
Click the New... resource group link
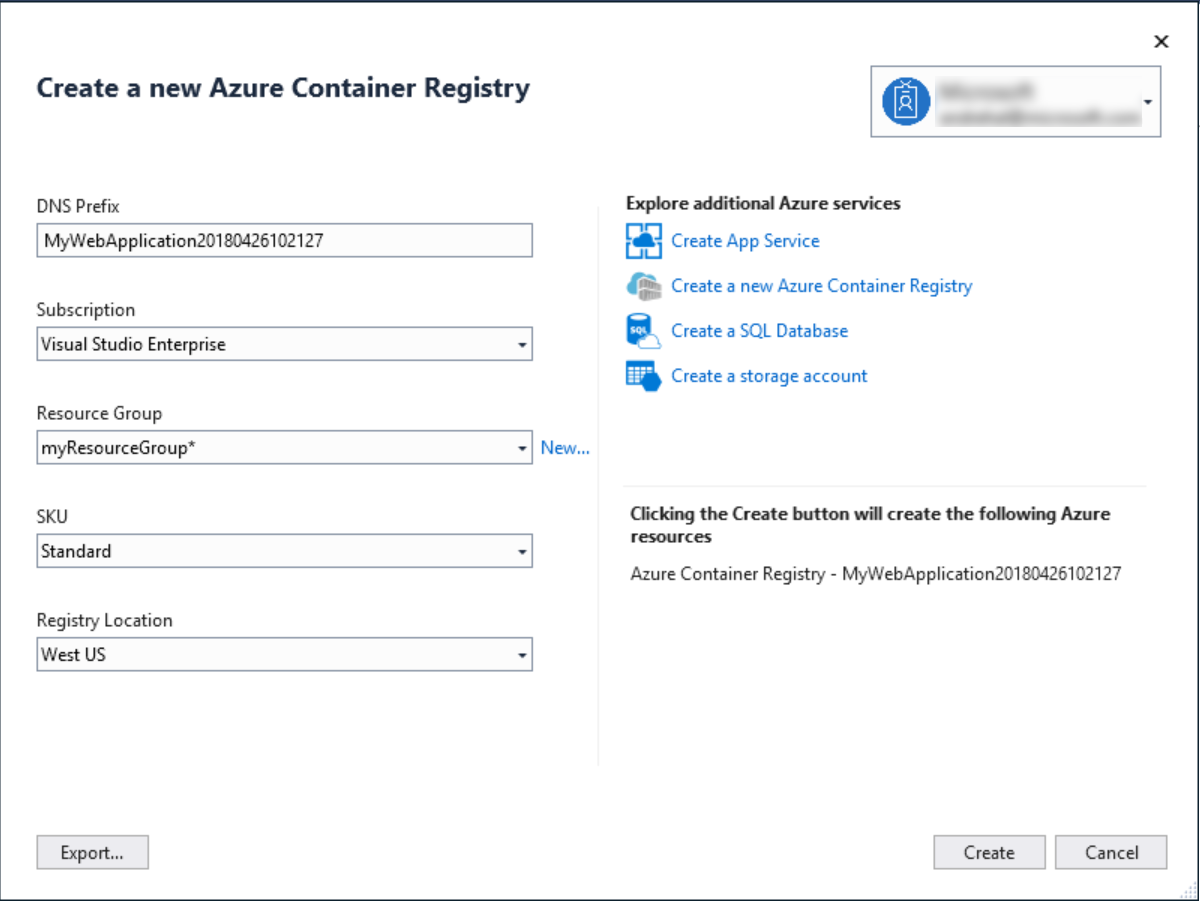pos(565,448)
